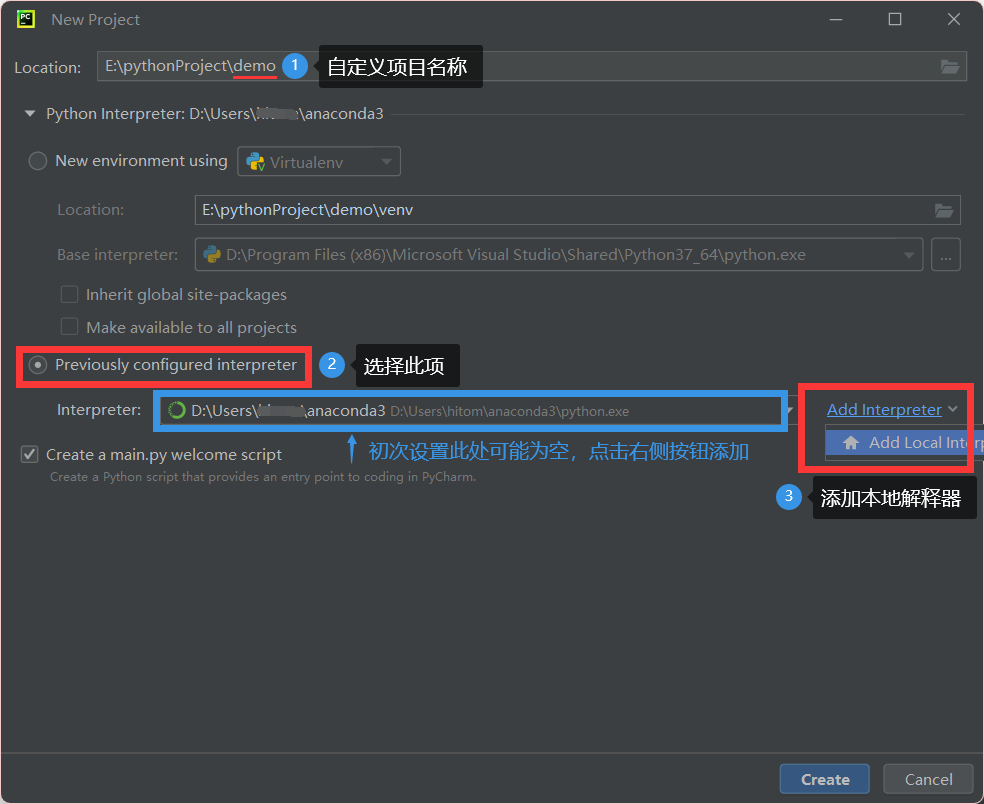984x804 pixels.
Task: Click the Python icon in Base interpreter field
Action: click(212, 254)
